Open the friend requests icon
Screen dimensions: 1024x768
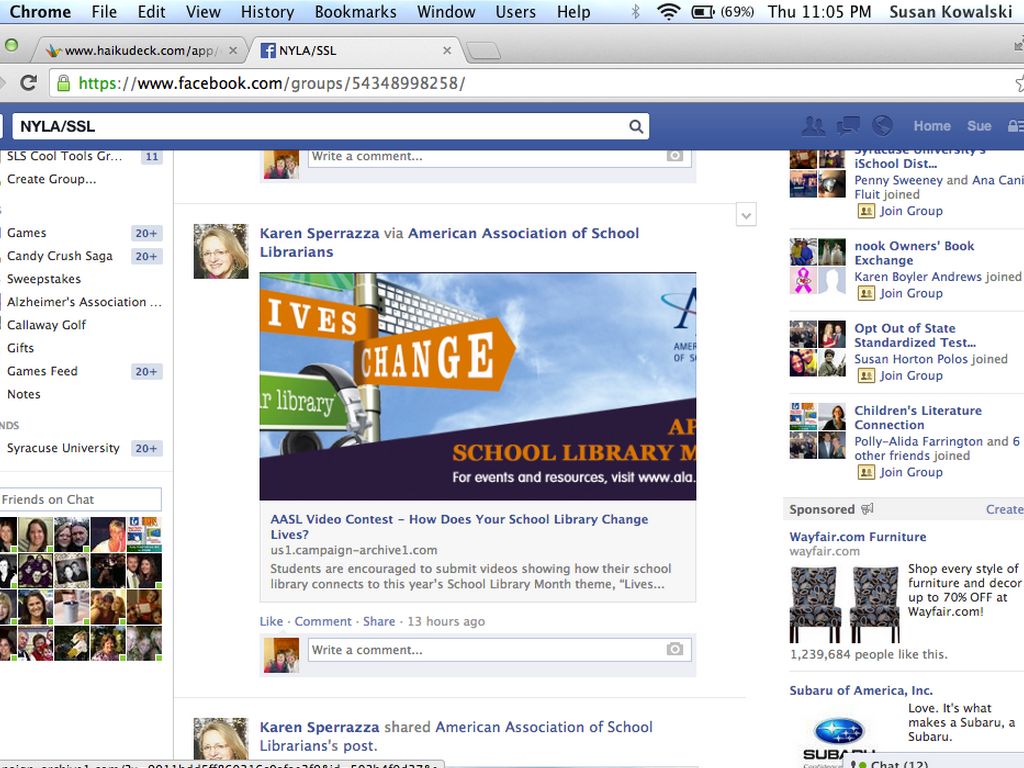click(x=813, y=126)
